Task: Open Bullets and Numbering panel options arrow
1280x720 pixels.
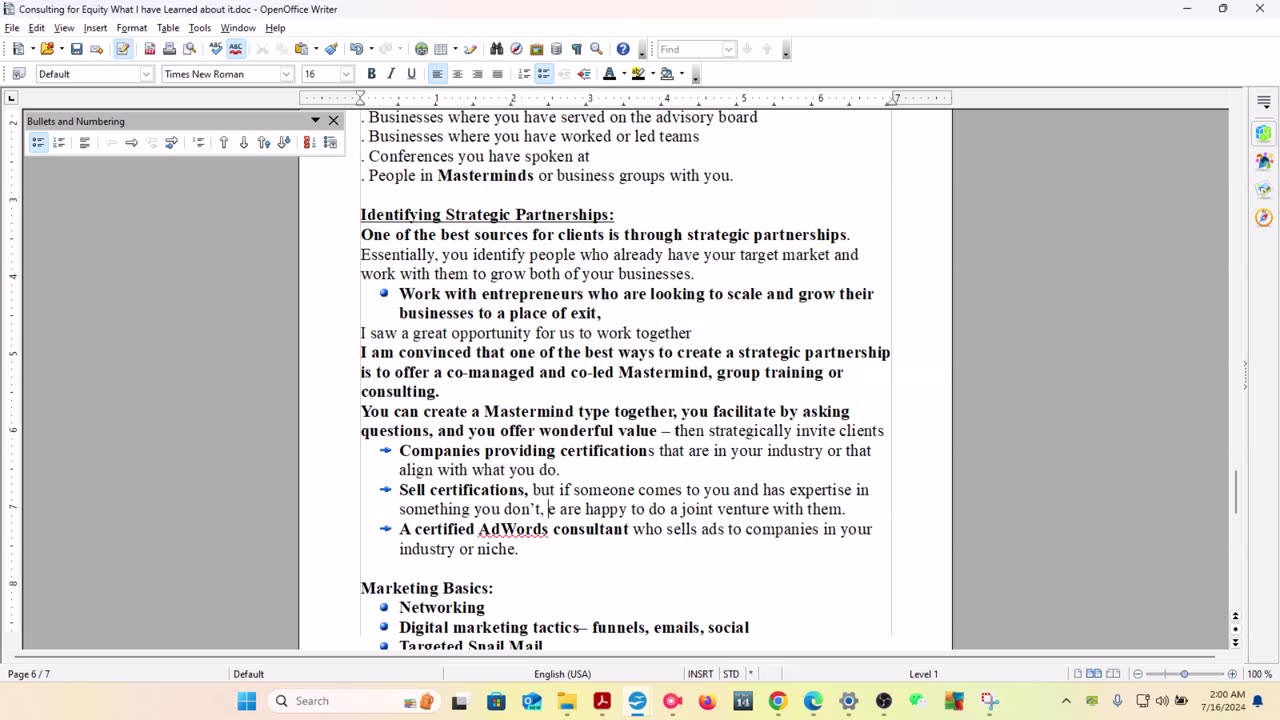Action: [315, 121]
